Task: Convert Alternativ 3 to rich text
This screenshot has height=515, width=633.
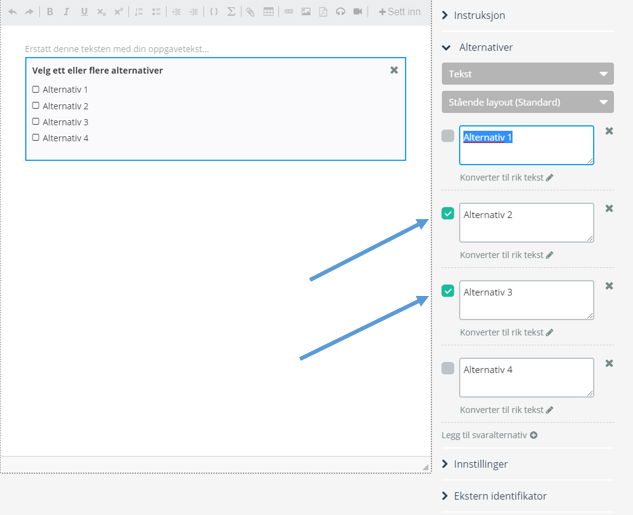Action: pos(506,333)
